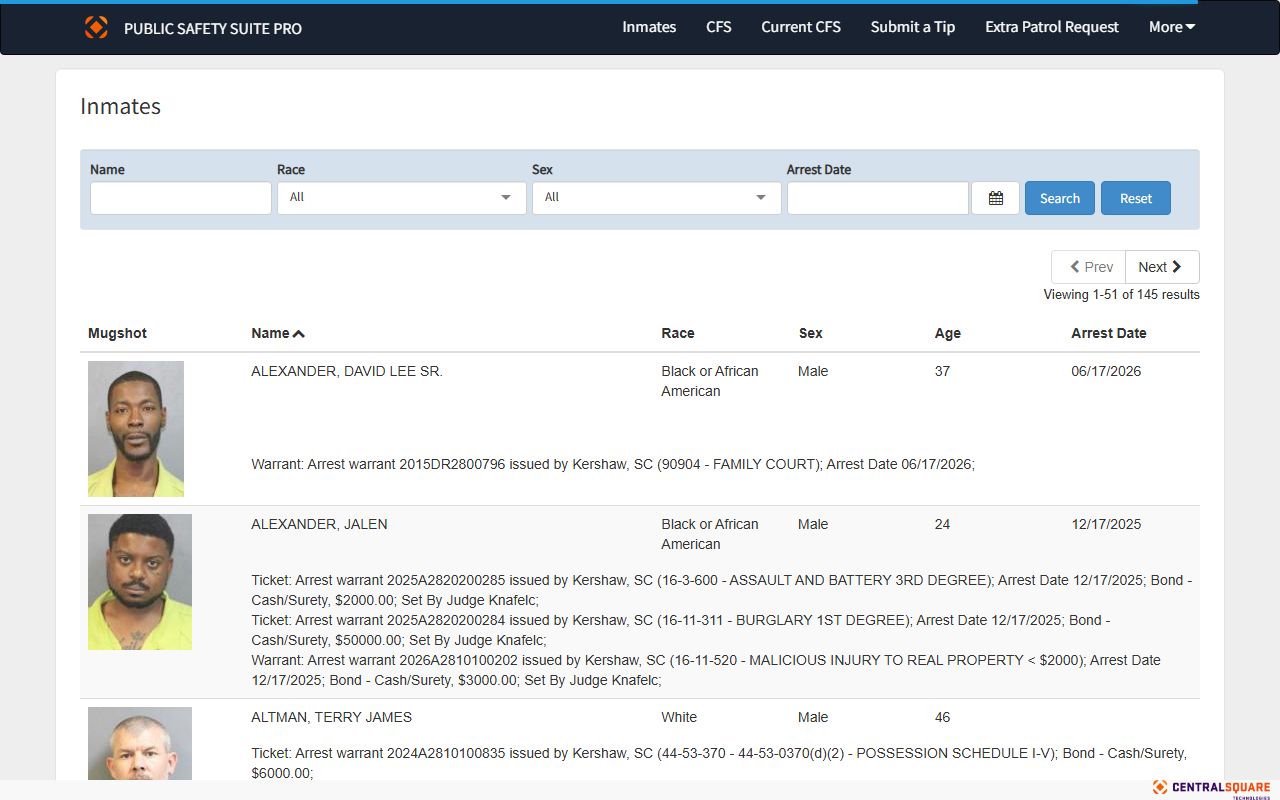
Task: Open Extra Patrol Request page
Action: 1052,27
